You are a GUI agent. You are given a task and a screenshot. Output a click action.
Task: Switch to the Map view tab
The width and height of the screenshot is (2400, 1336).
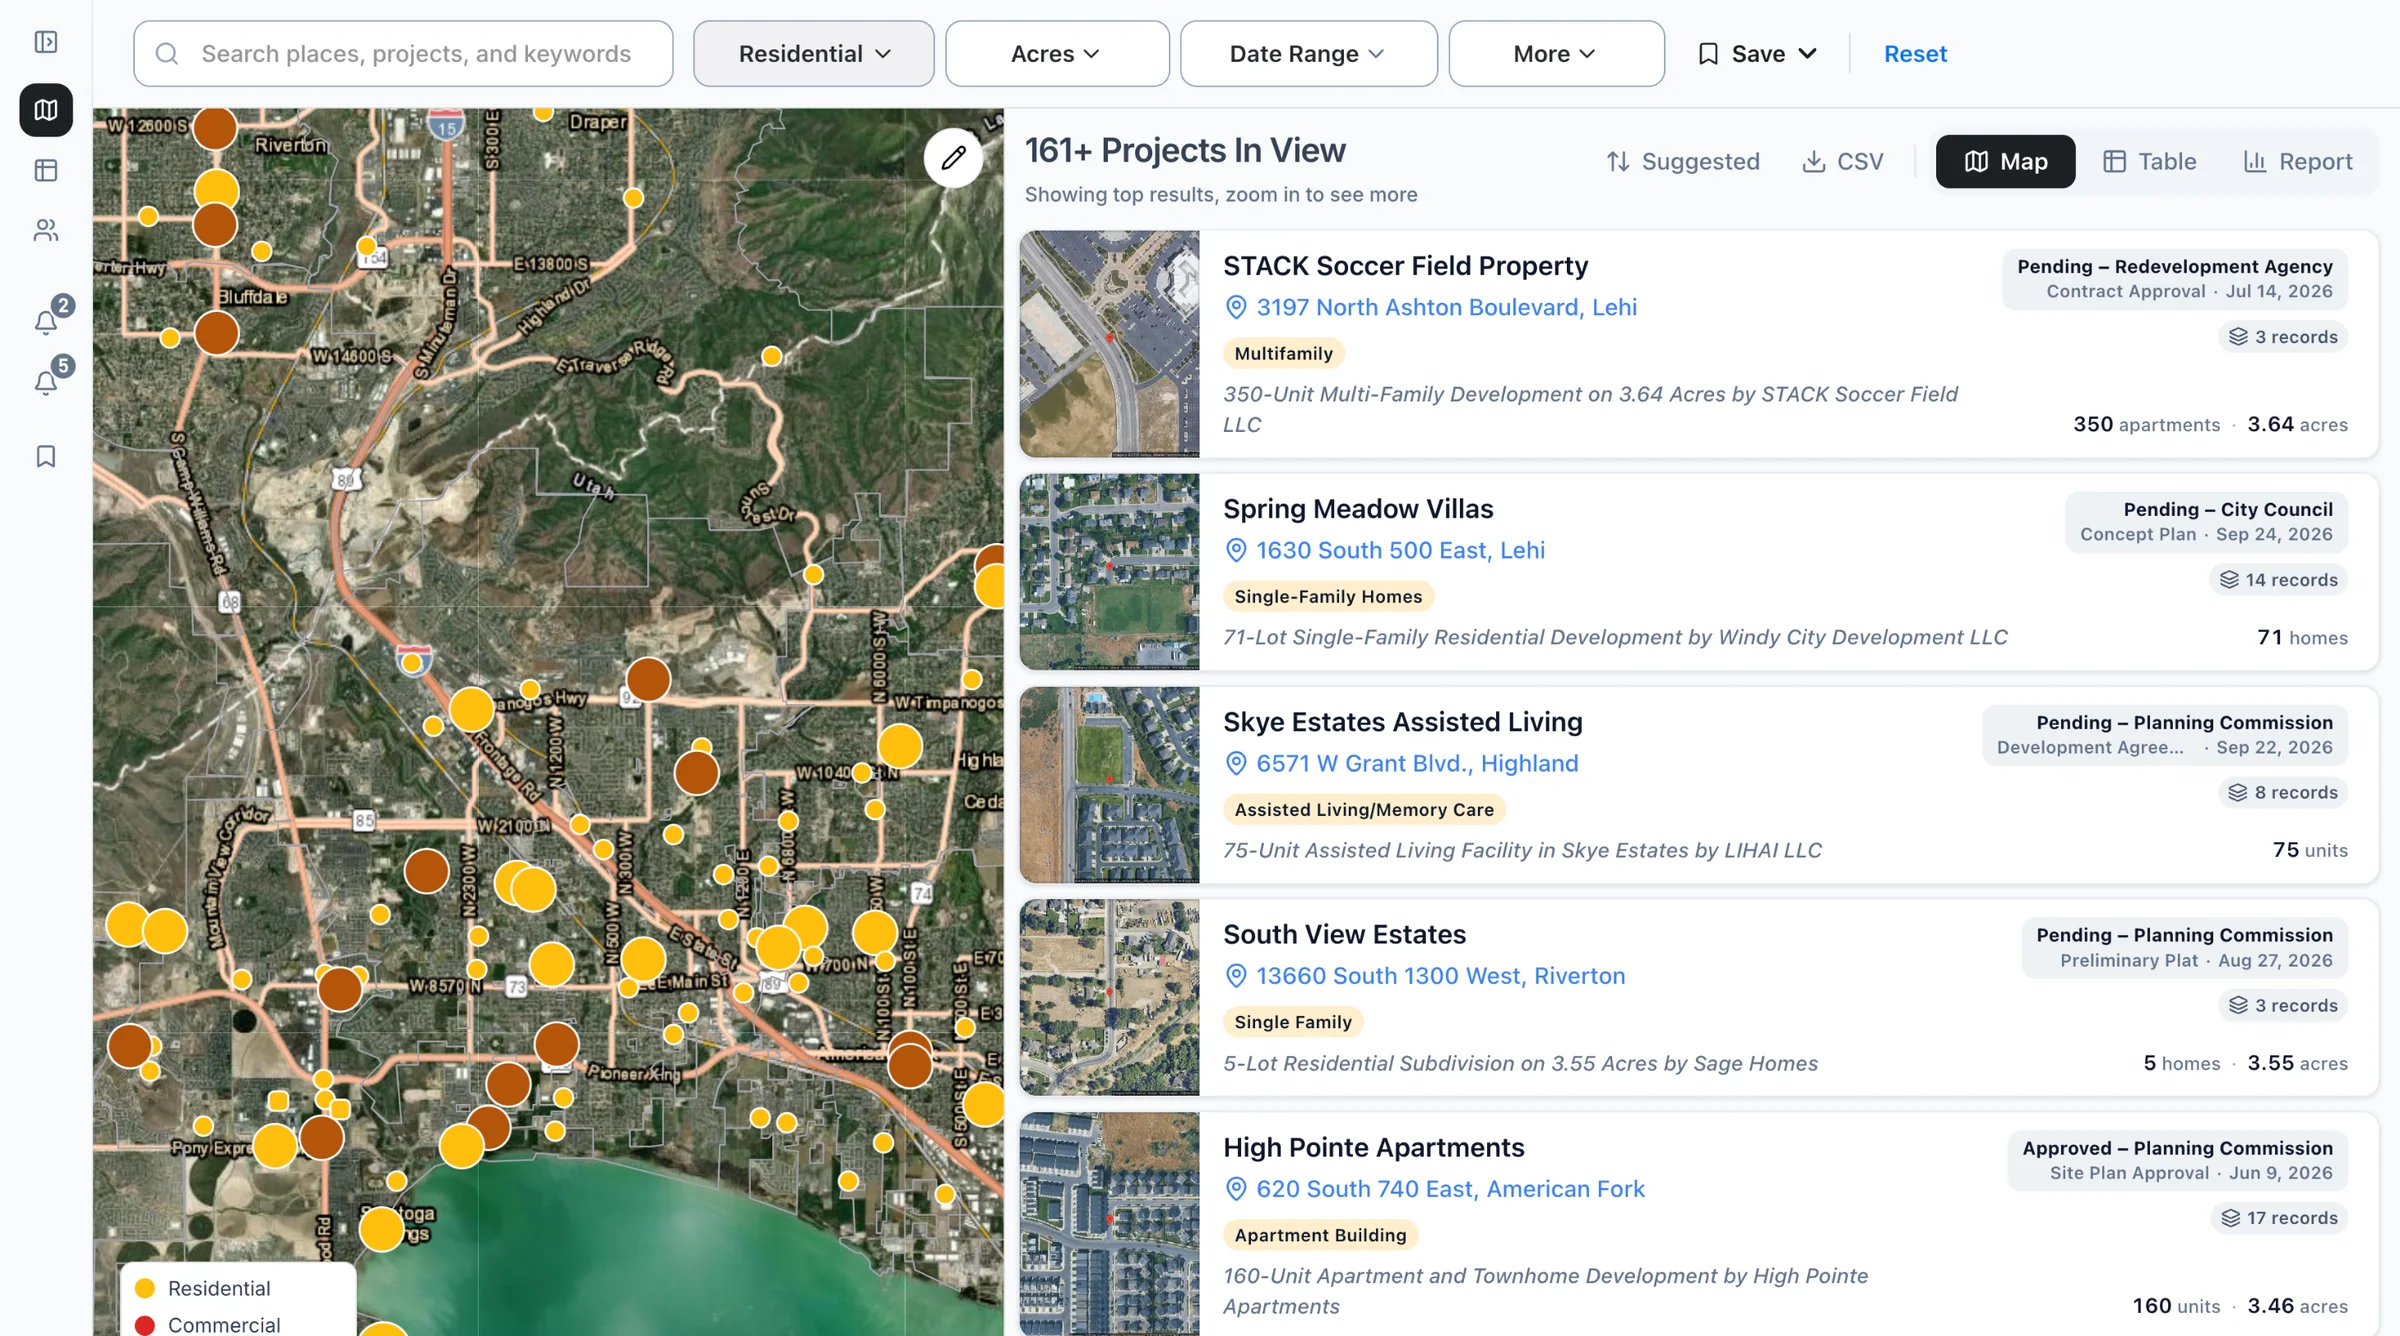click(x=2005, y=161)
